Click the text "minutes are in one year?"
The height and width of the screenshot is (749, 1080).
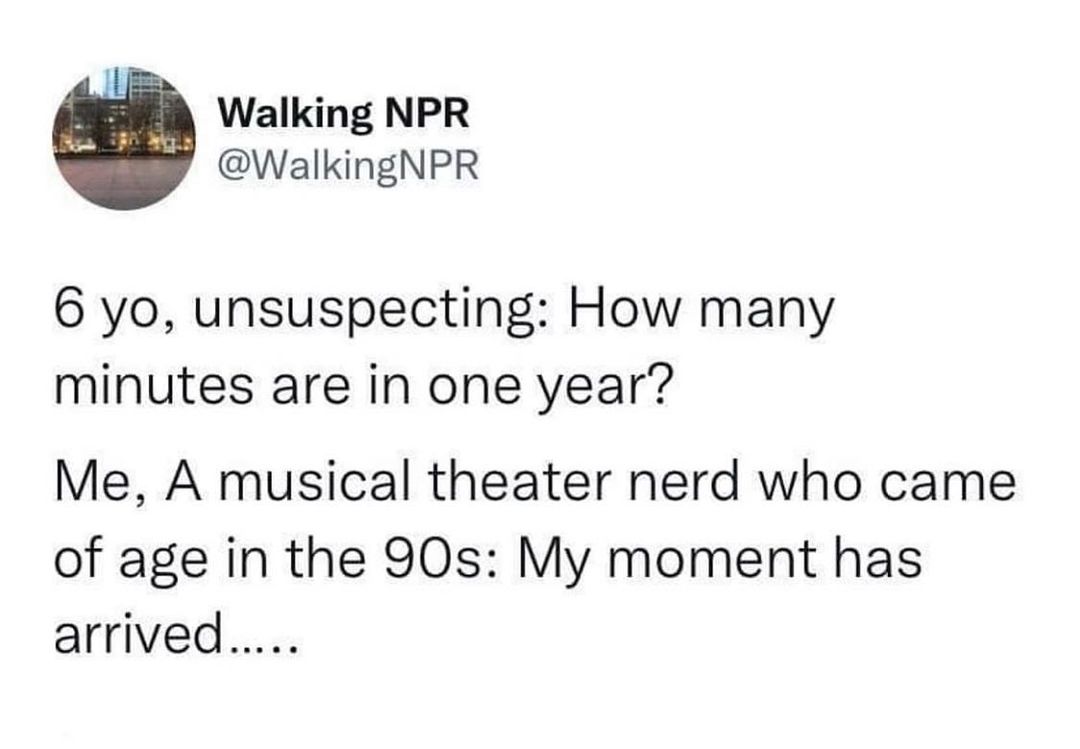tap(362, 387)
